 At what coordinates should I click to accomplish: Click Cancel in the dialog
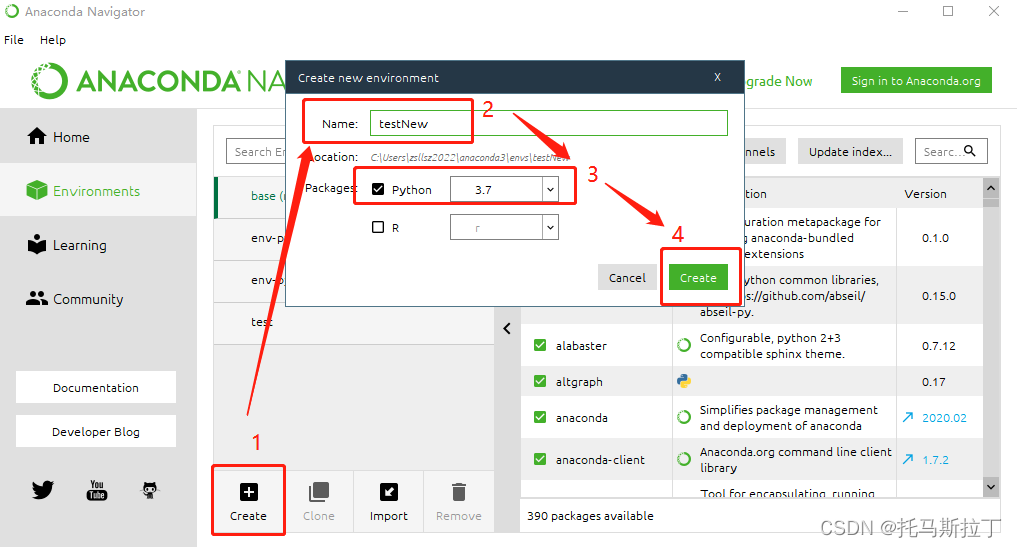click(627, 278)
